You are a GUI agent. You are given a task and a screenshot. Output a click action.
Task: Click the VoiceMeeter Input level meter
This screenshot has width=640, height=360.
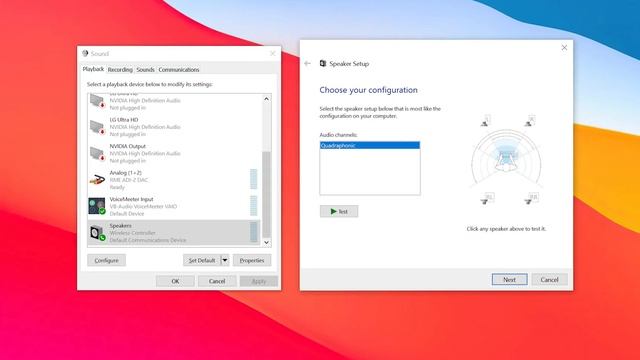[253, 206]
